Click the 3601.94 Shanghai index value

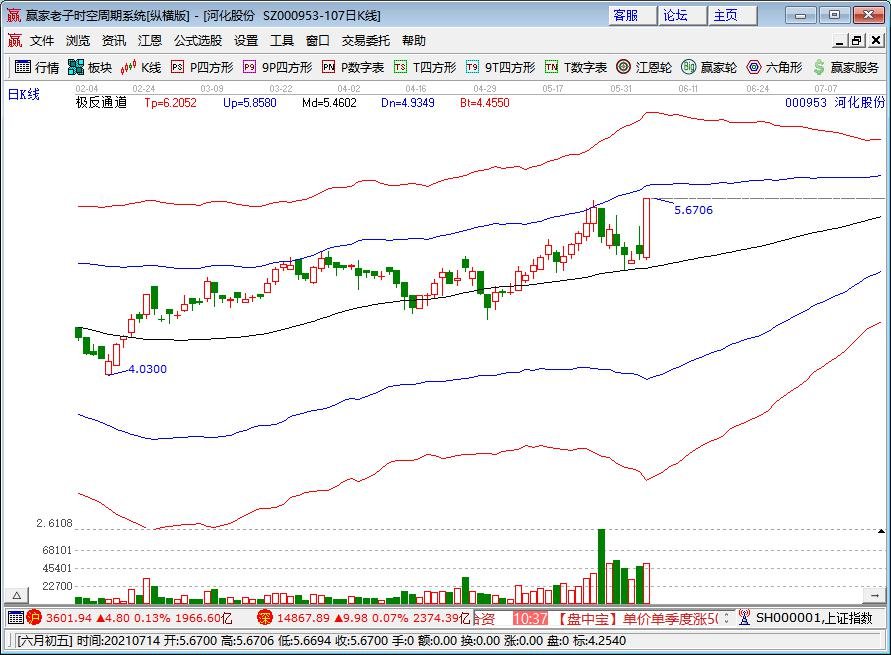click(x=69, y=618)
